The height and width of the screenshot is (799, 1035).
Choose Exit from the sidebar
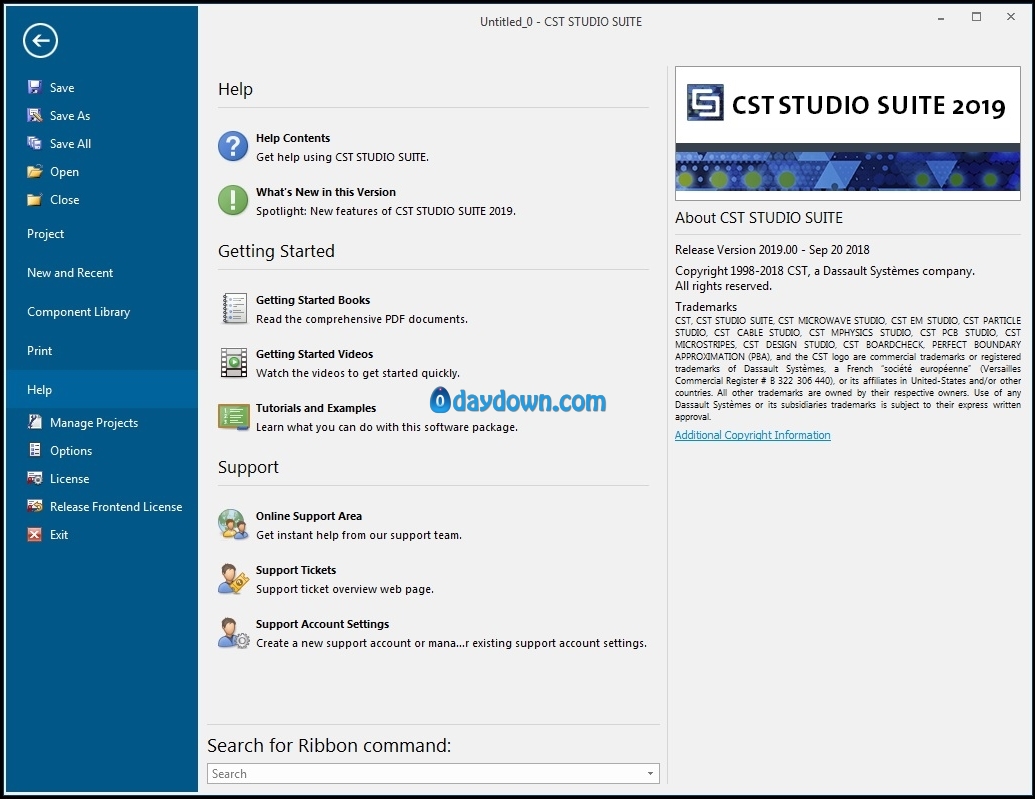[x=59, y=534]
